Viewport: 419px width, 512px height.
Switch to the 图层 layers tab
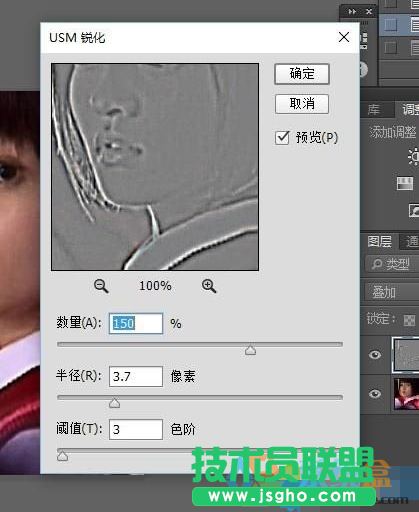tap(380, 241)
